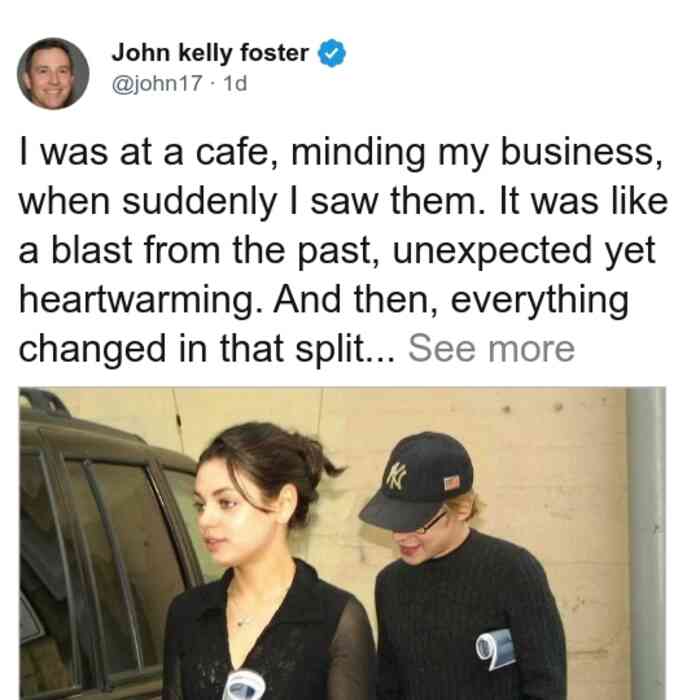Click the gray pipe at the photo's edge
Screen dimensions: 700x700
[x=647, y=543]
